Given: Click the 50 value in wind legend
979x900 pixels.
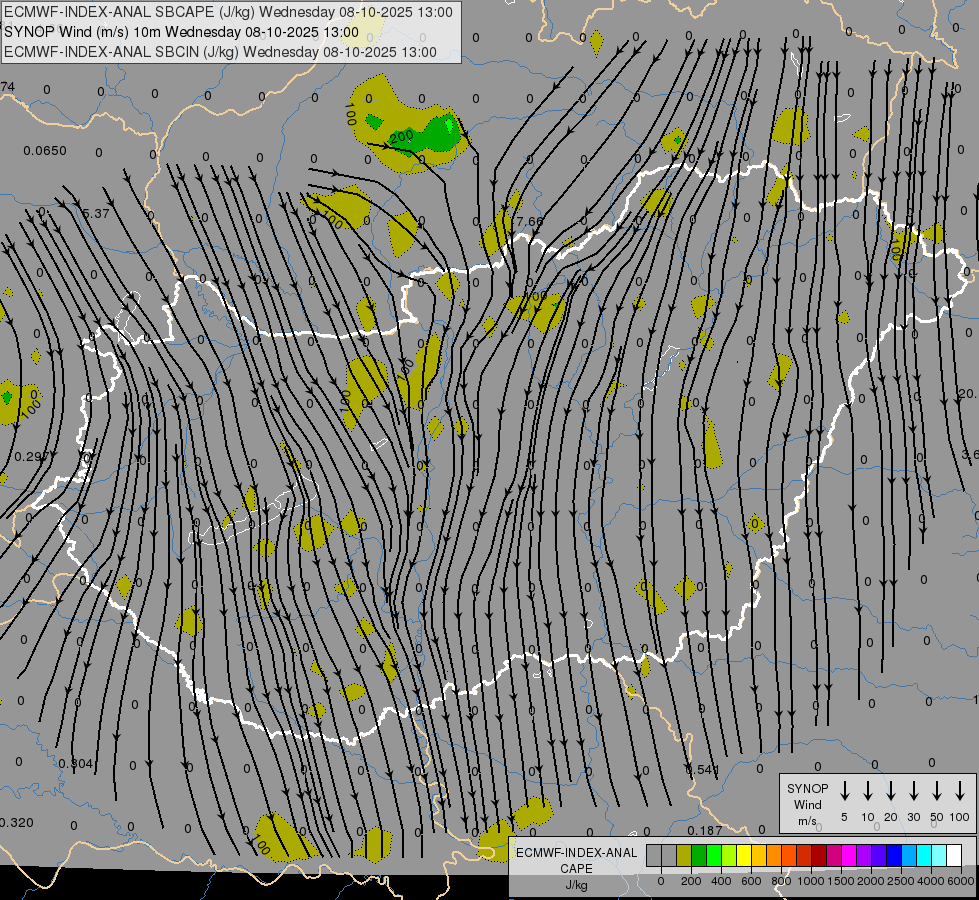Looking at the screenshot, I should click(x=937, y=817).
